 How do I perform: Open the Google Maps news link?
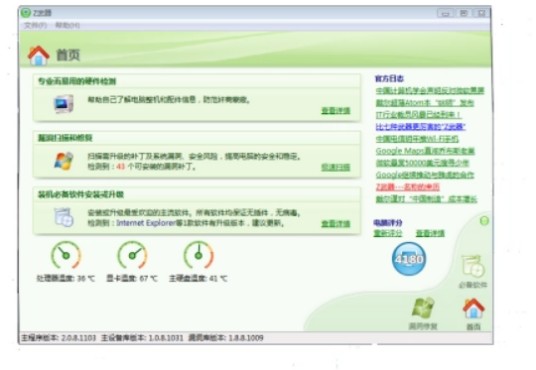tap(425, 151)
